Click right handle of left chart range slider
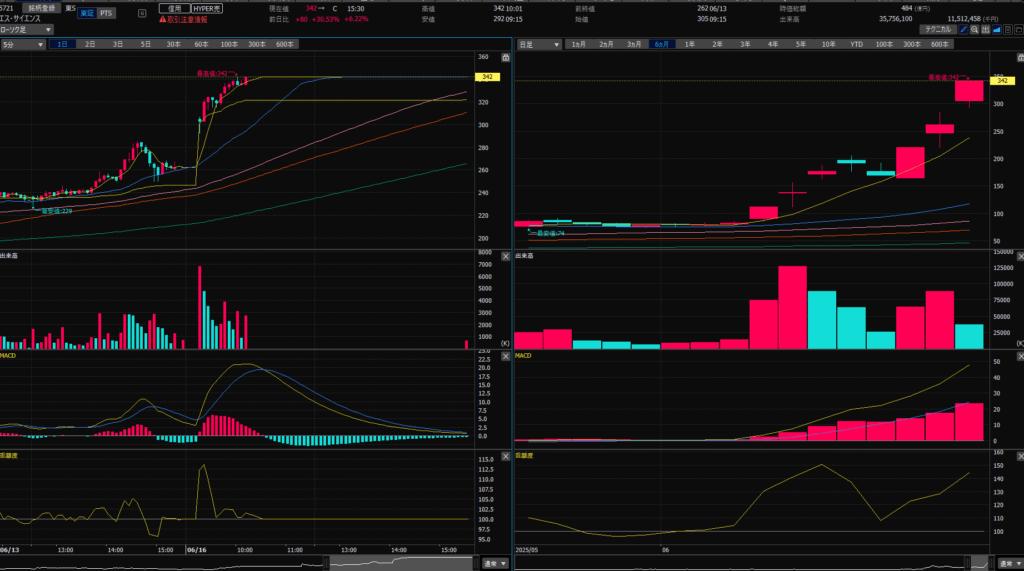This screenshot has height=571, width=1024. pyautogui.click(x=475, y=563)
